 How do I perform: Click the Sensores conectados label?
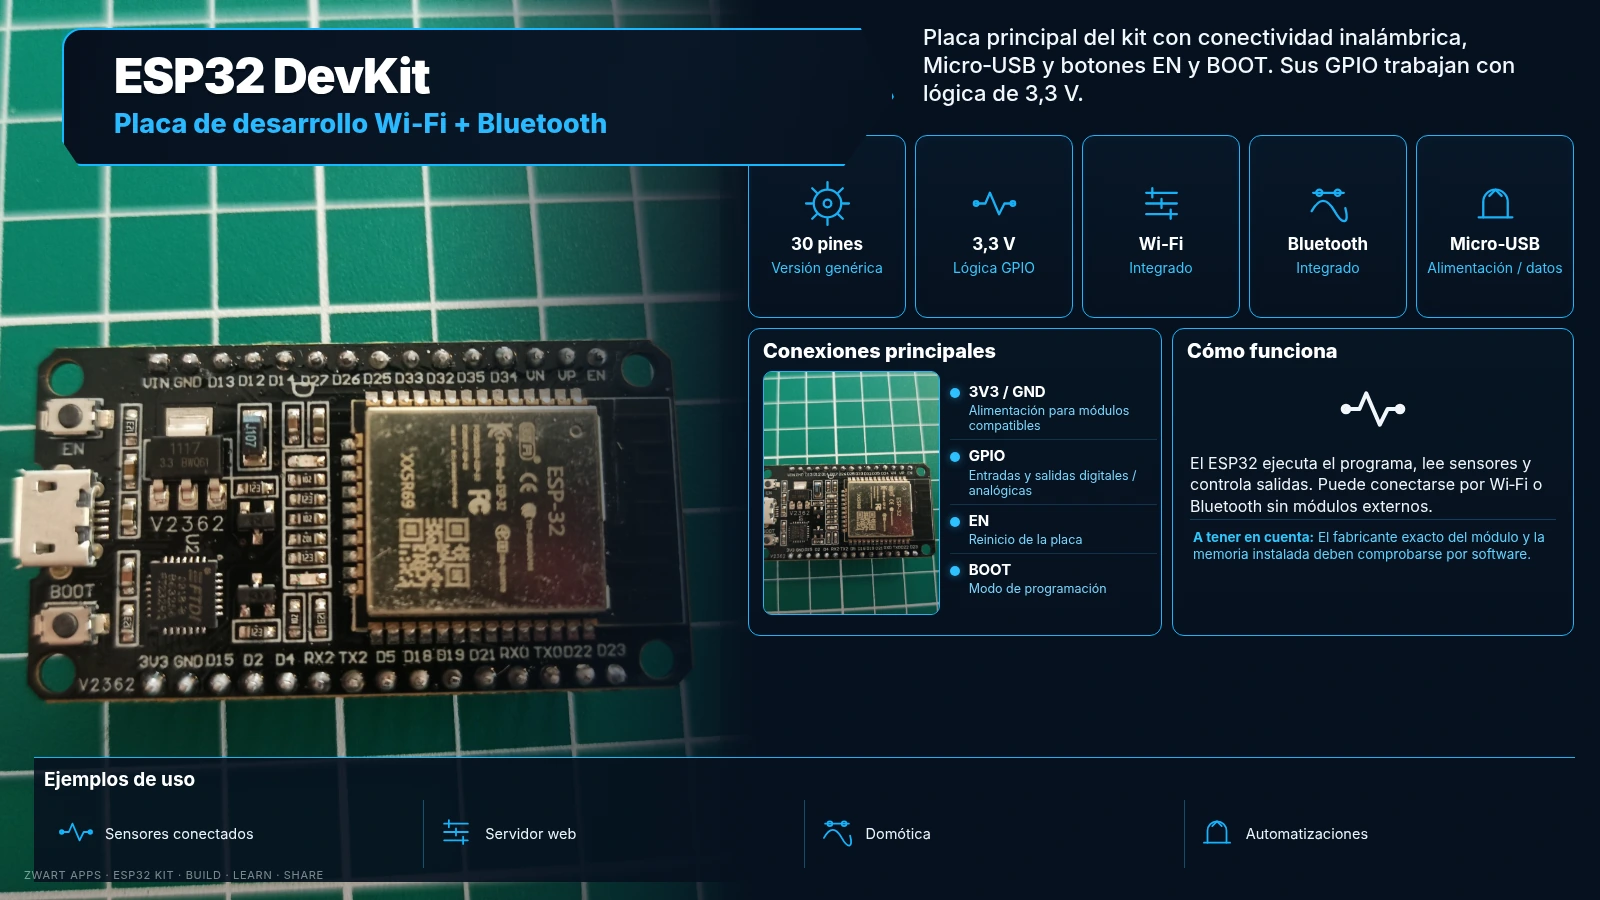179,834
